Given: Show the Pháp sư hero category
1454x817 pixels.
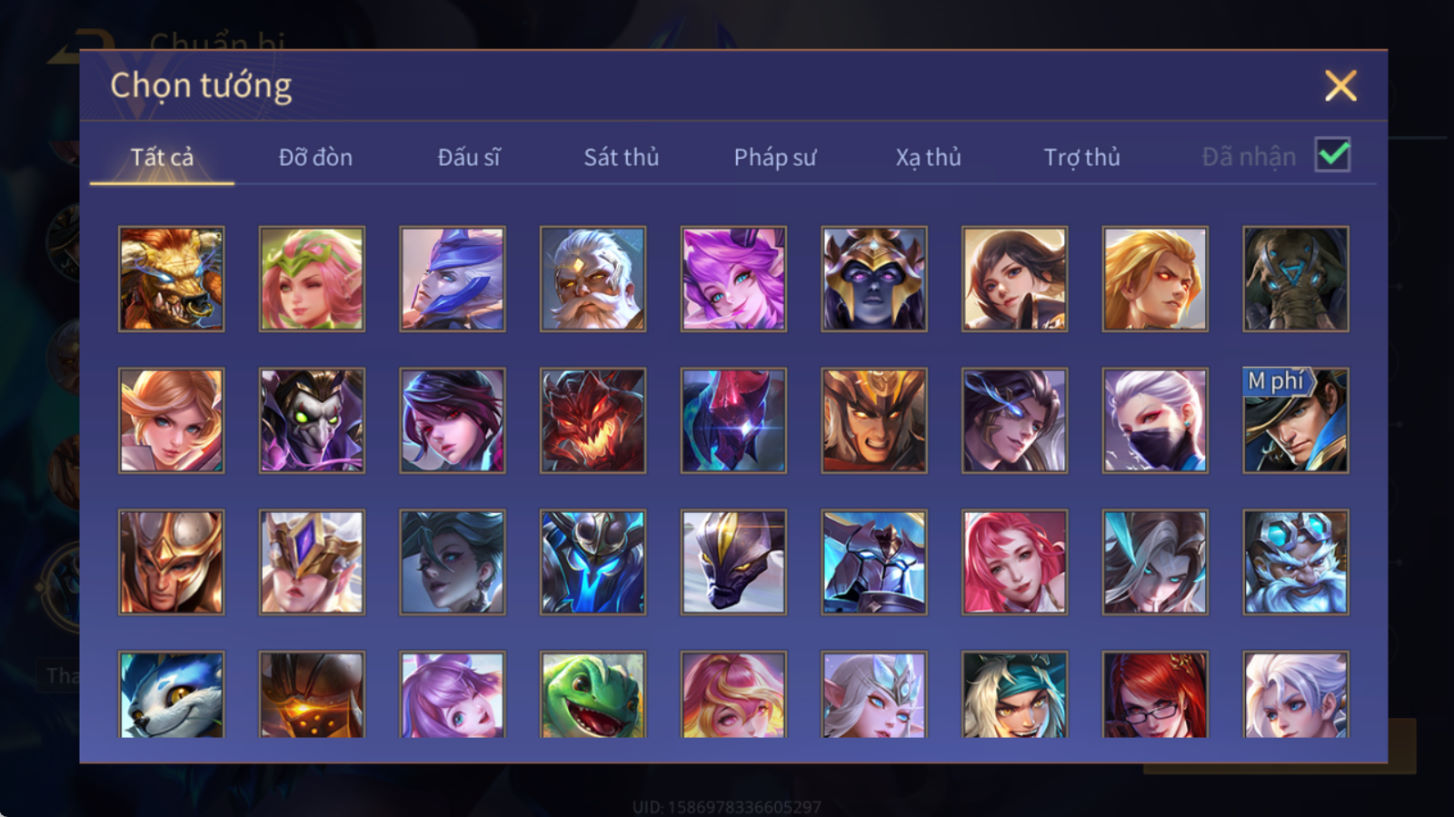Looking at the screenshot, I should [775, 157].
